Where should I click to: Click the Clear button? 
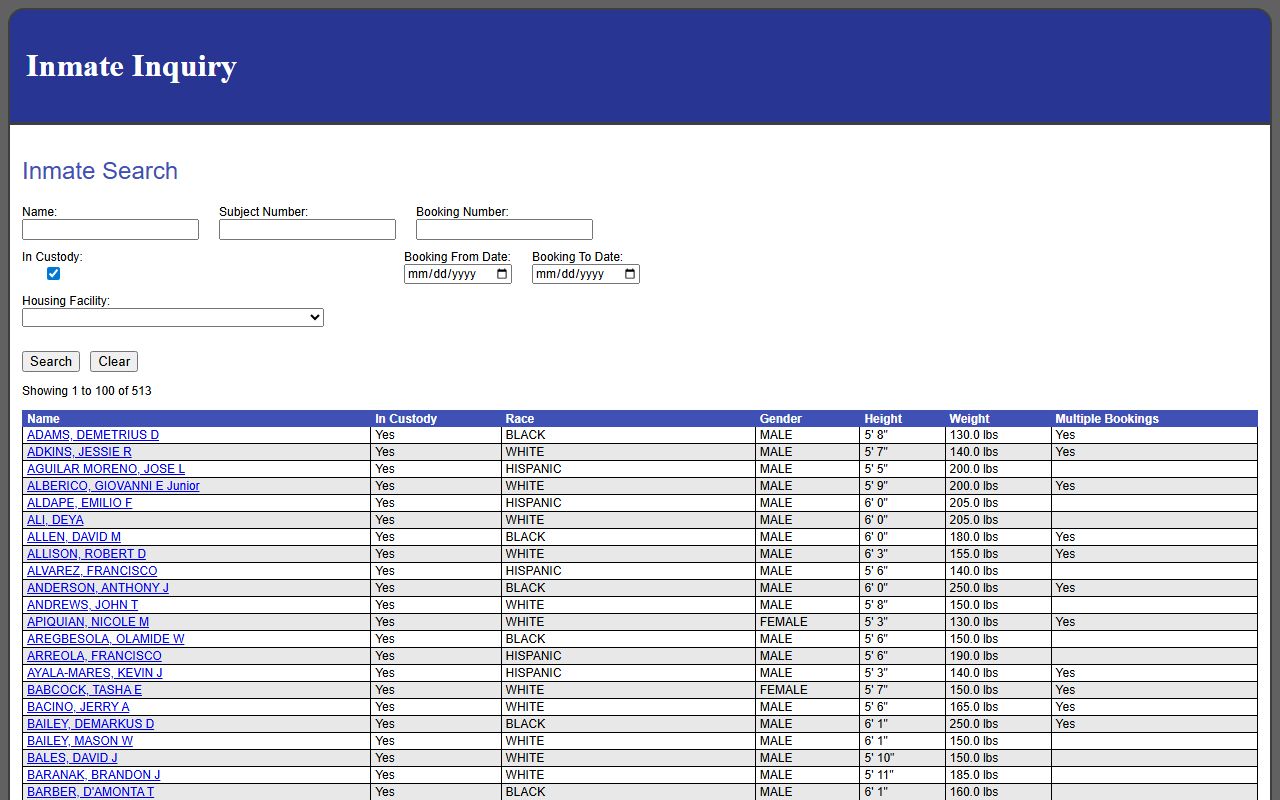(114, 361)
